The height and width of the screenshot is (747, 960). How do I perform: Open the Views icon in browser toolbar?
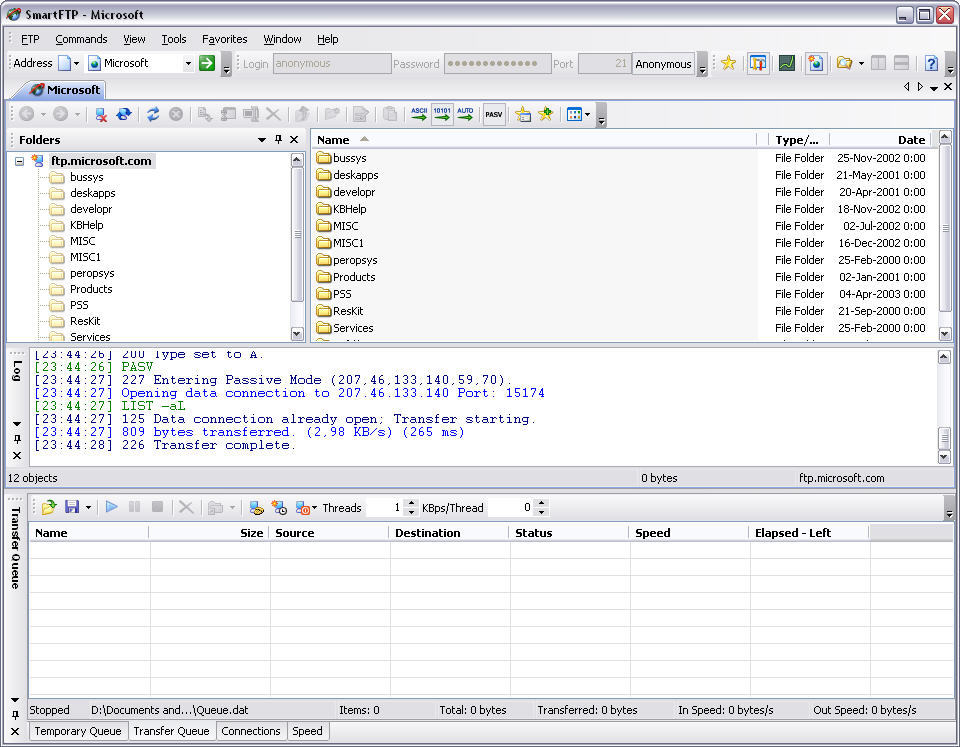pos(574,114)
